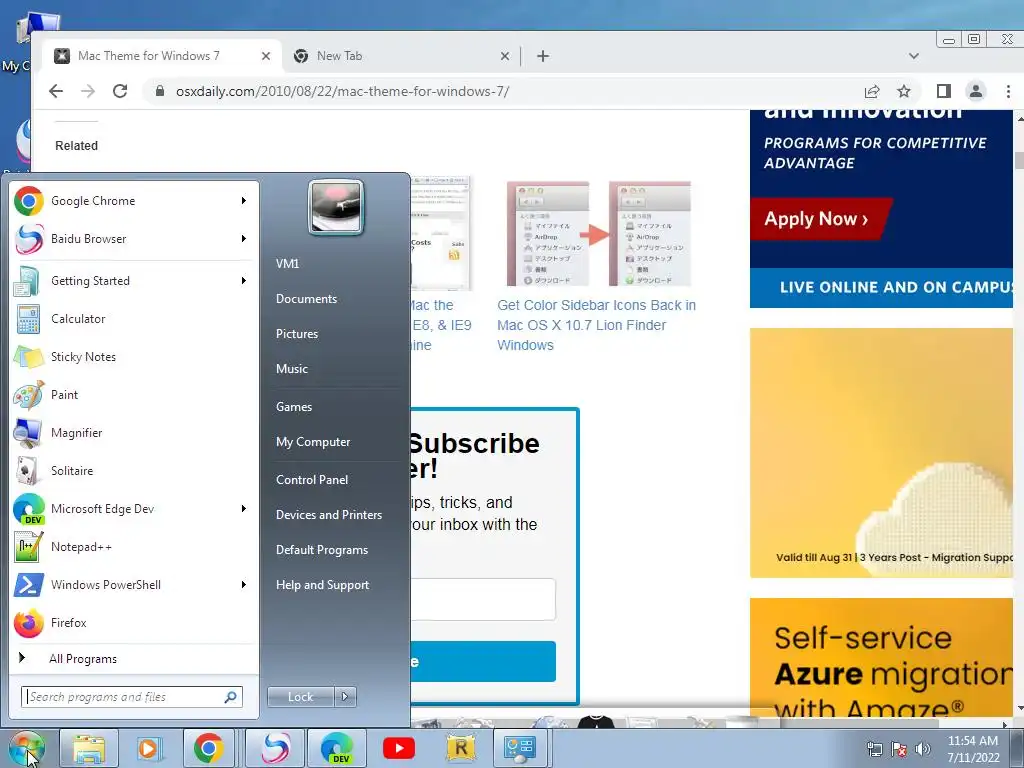Screen dimensions: 1024x768
Task: Click the Lock button
Action: (x=300, y=697)
